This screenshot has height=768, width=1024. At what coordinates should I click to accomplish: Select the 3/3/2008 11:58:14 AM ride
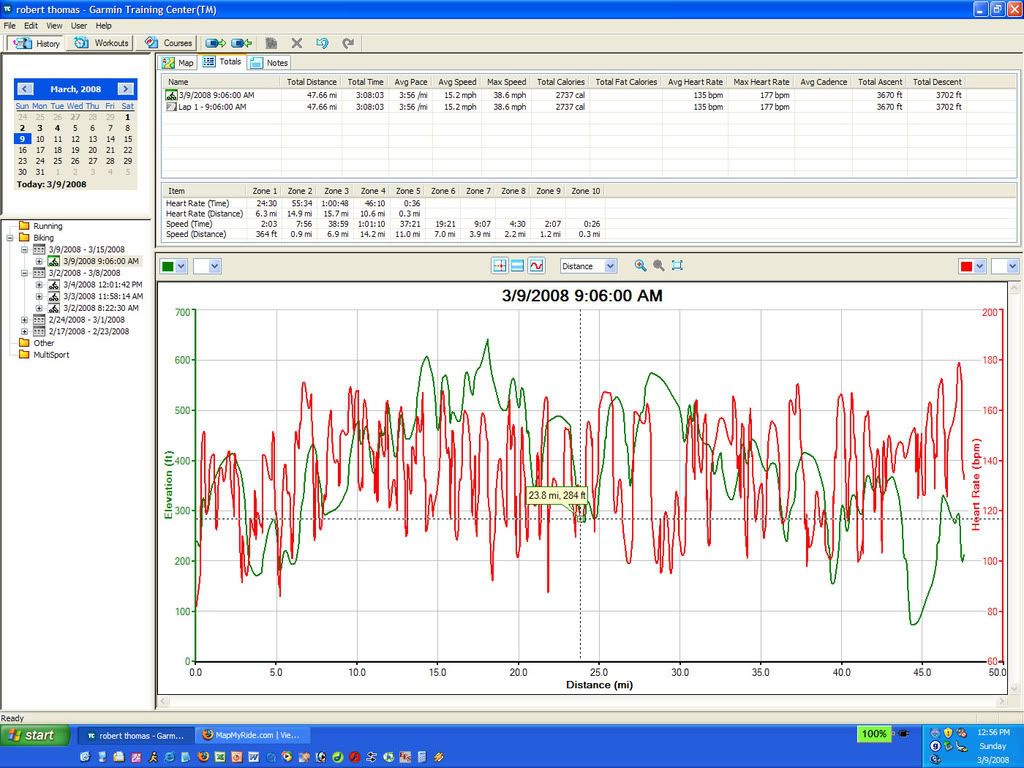tap(103, 296)
